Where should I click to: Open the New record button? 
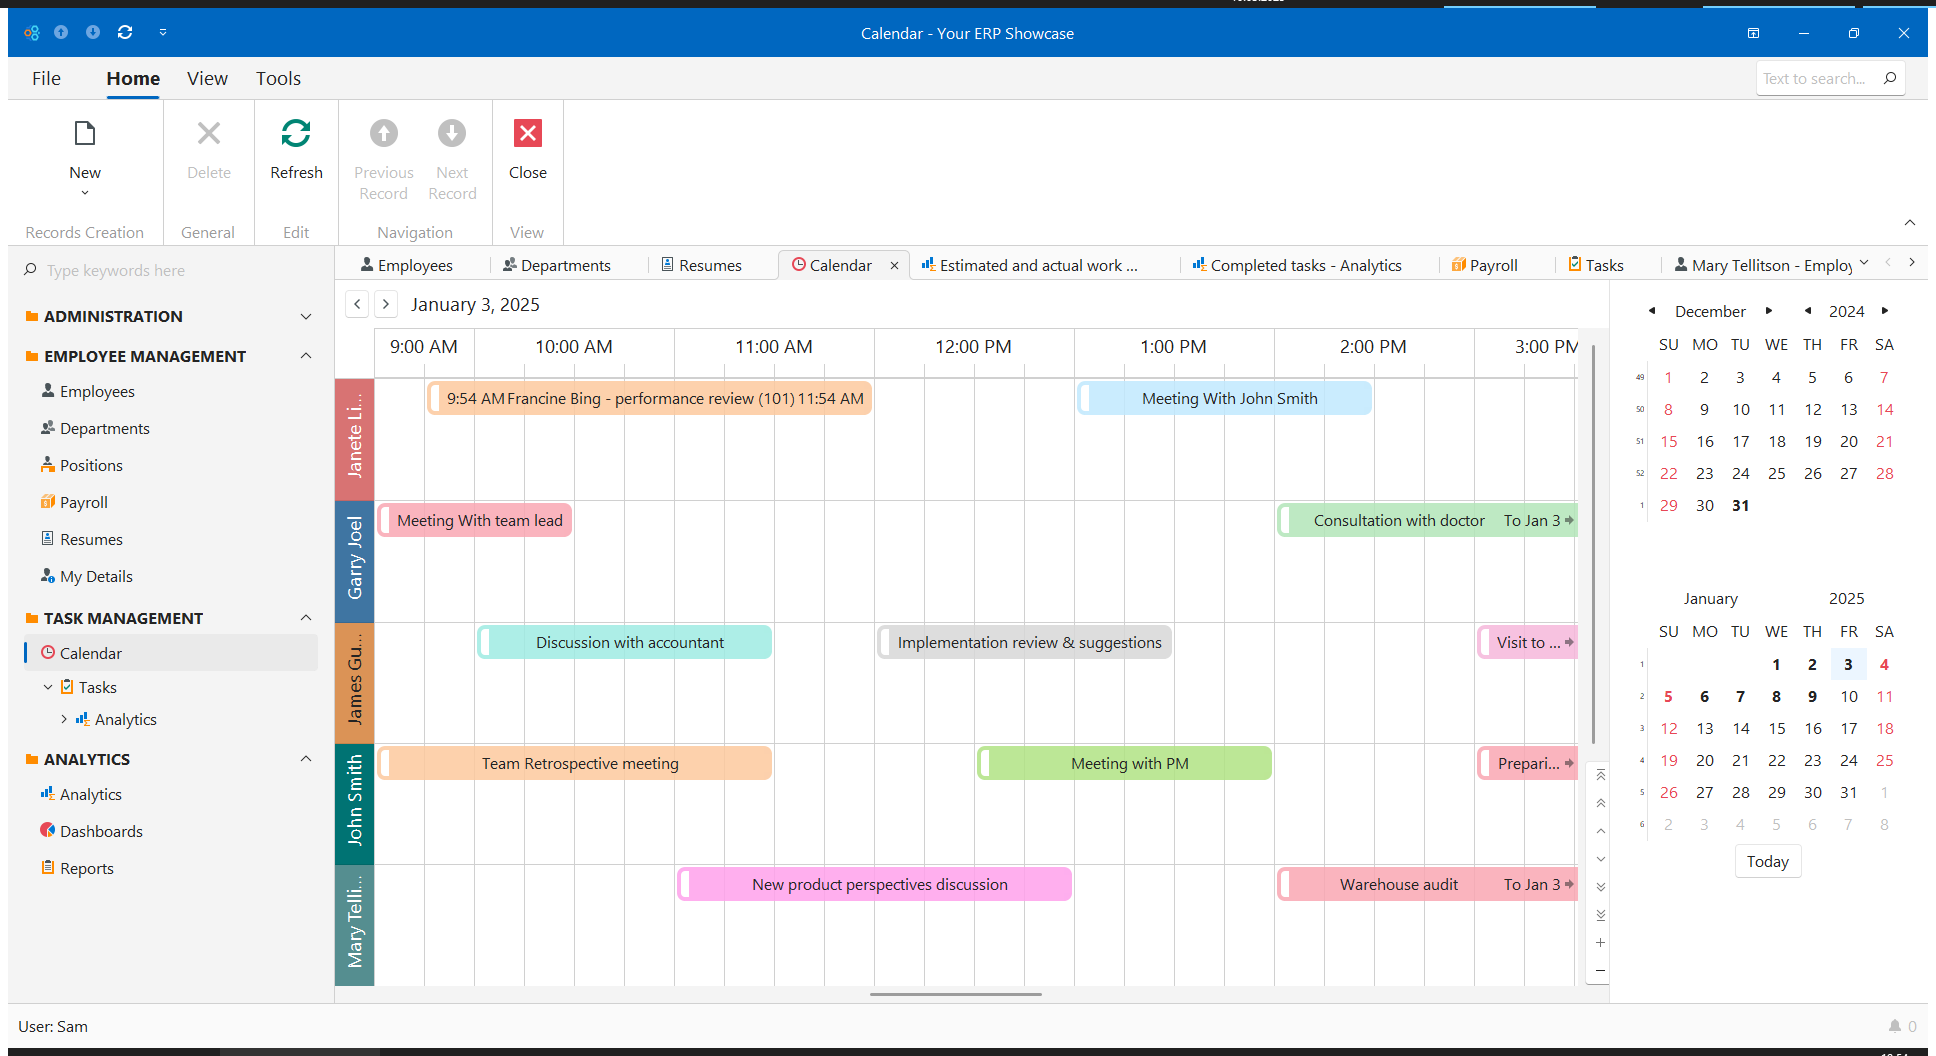pos(85,150)
